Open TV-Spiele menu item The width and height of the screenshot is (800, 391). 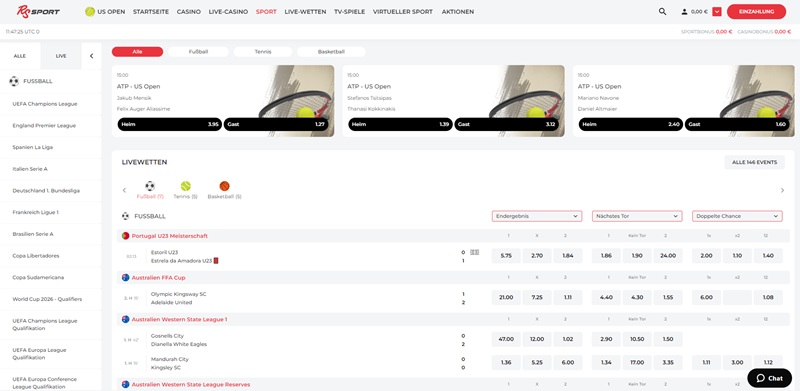tap(349, 11)
